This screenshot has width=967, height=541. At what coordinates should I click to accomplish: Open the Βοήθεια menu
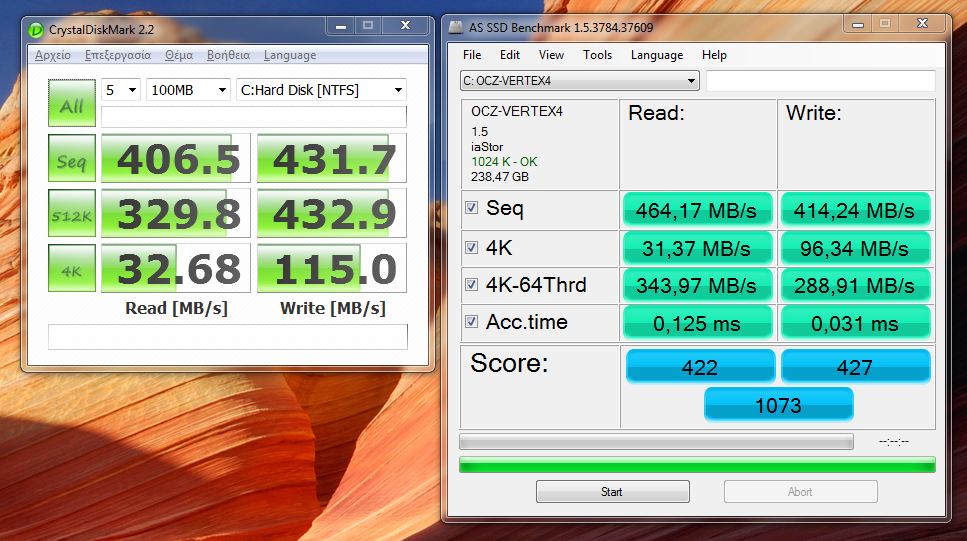point(228,55)
